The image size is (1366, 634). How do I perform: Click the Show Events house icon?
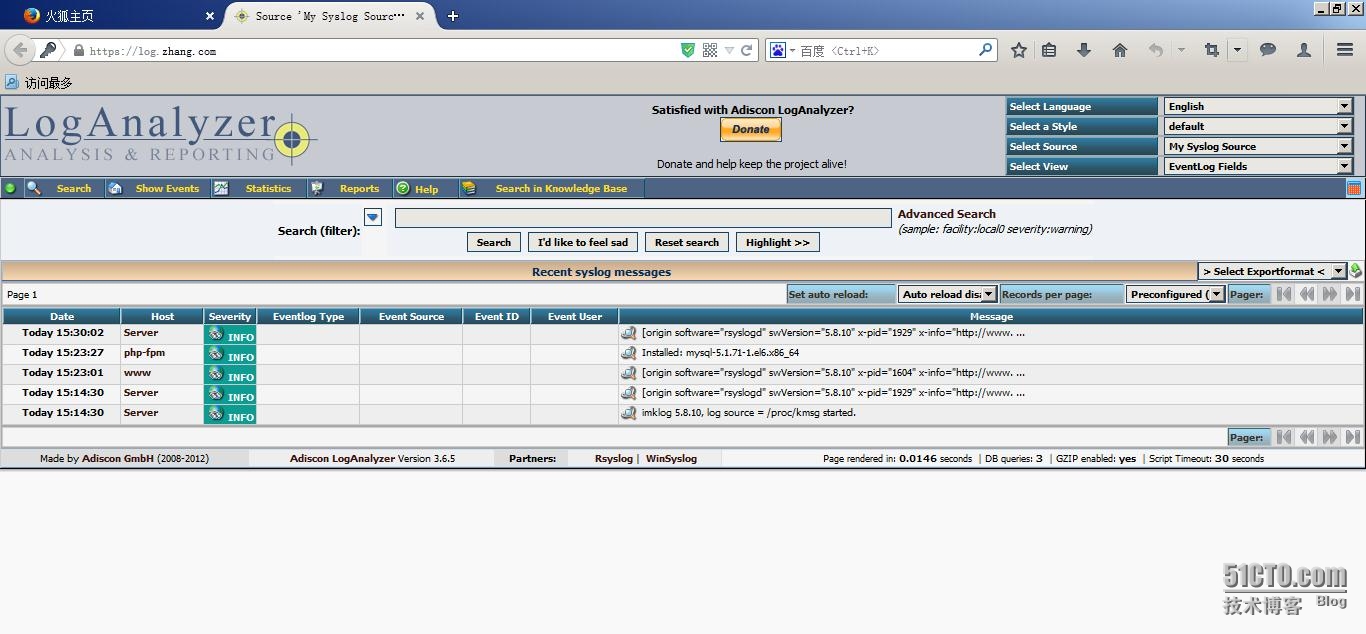[x=115, y=188]
